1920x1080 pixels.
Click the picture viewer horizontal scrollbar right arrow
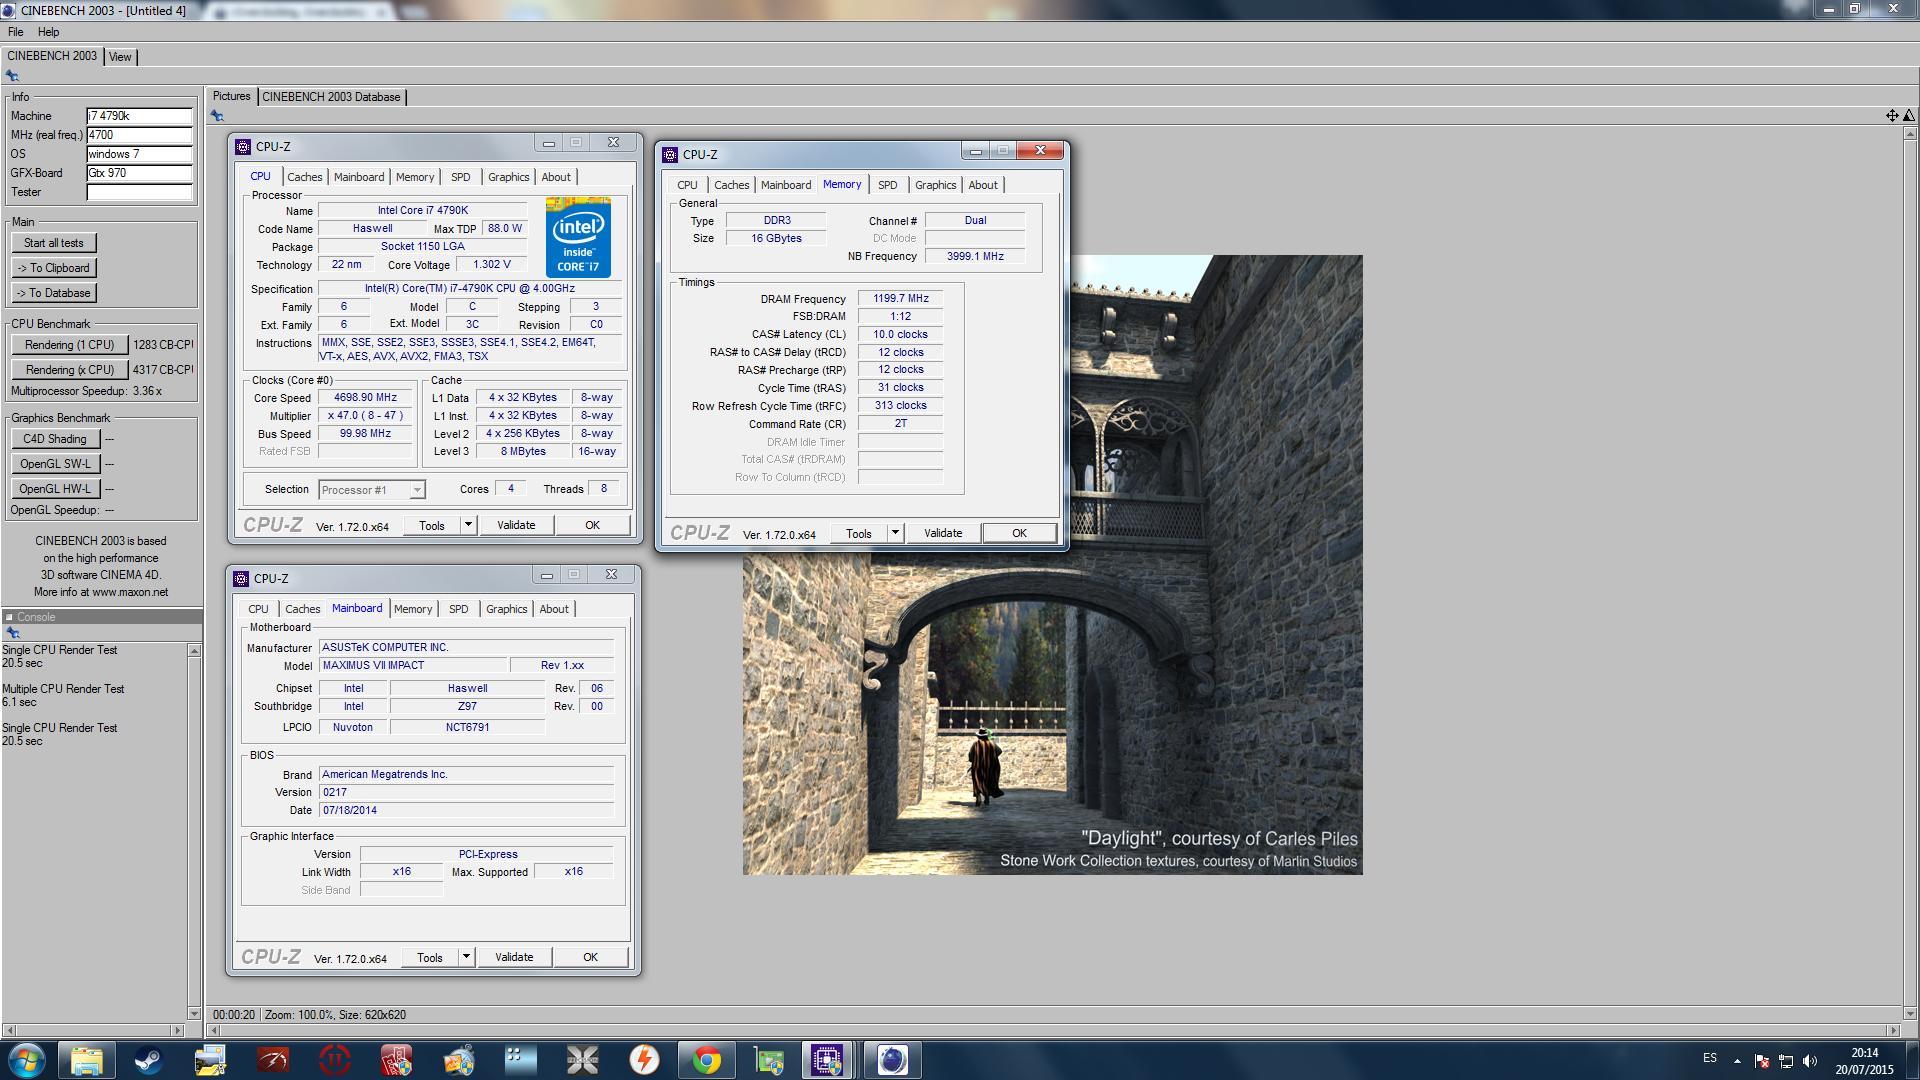click(1892, 1030)
